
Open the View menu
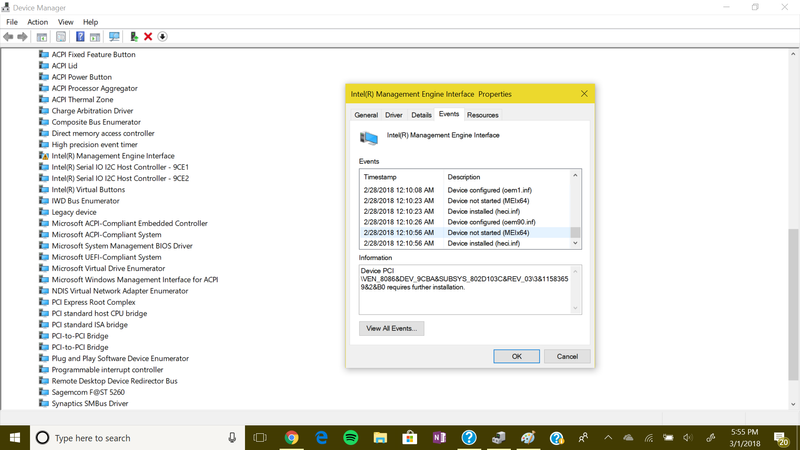pyautogui.click(x=65, y=22)
